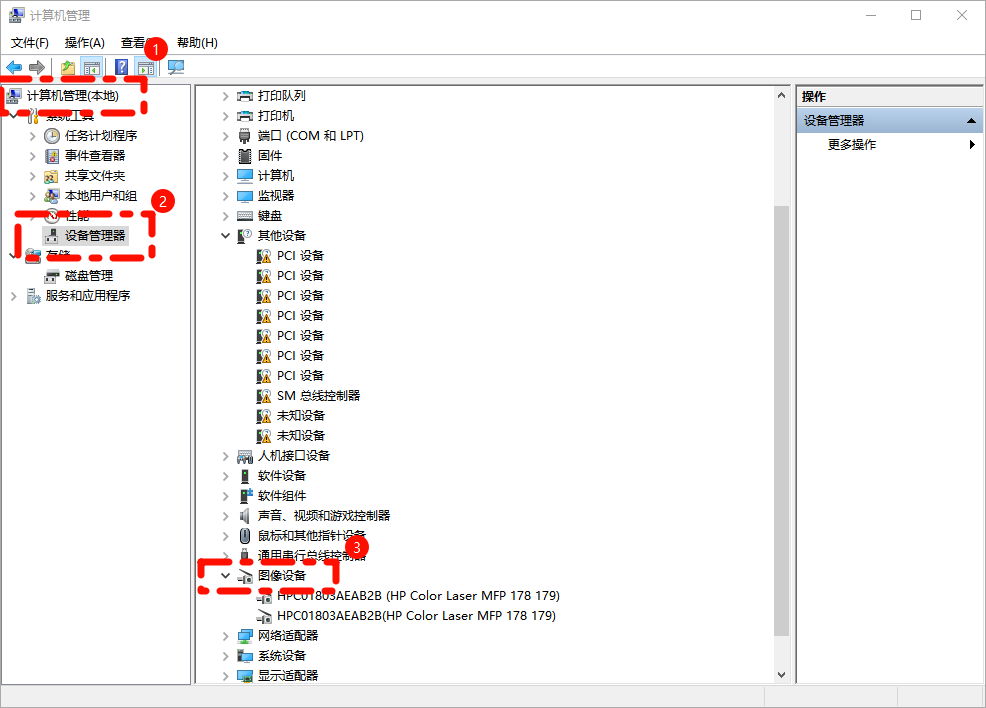The width and height of the screenshot is (986, 708).
Task: Click the 磁盘管理 disk icon
Action: [52, 275]
